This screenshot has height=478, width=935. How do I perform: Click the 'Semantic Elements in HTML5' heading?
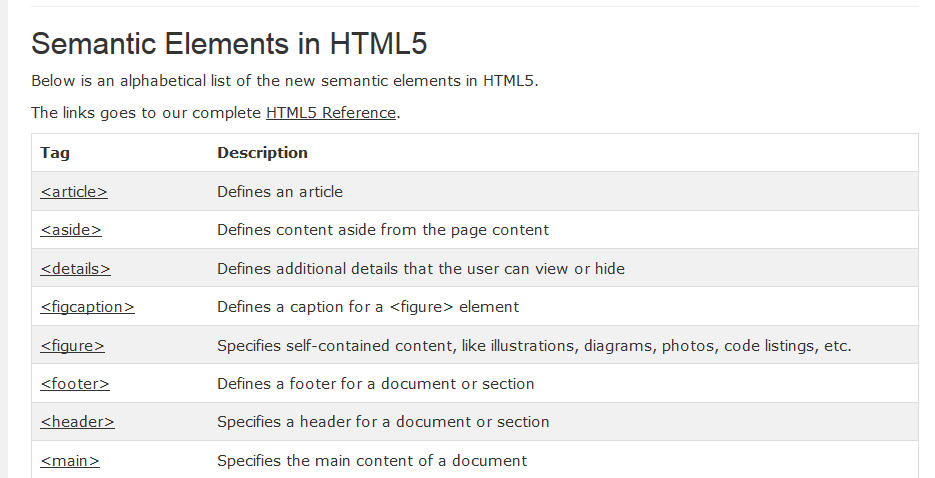[x=229, y=44]
